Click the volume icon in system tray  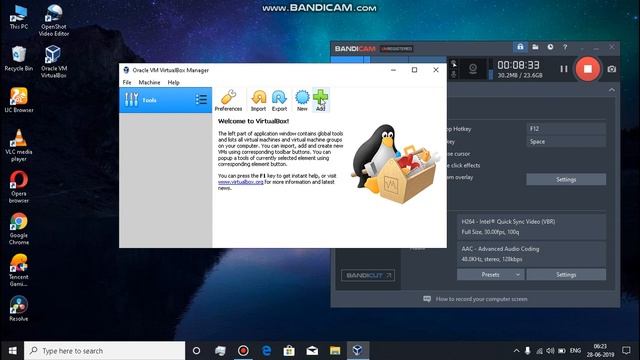(550, 351)
